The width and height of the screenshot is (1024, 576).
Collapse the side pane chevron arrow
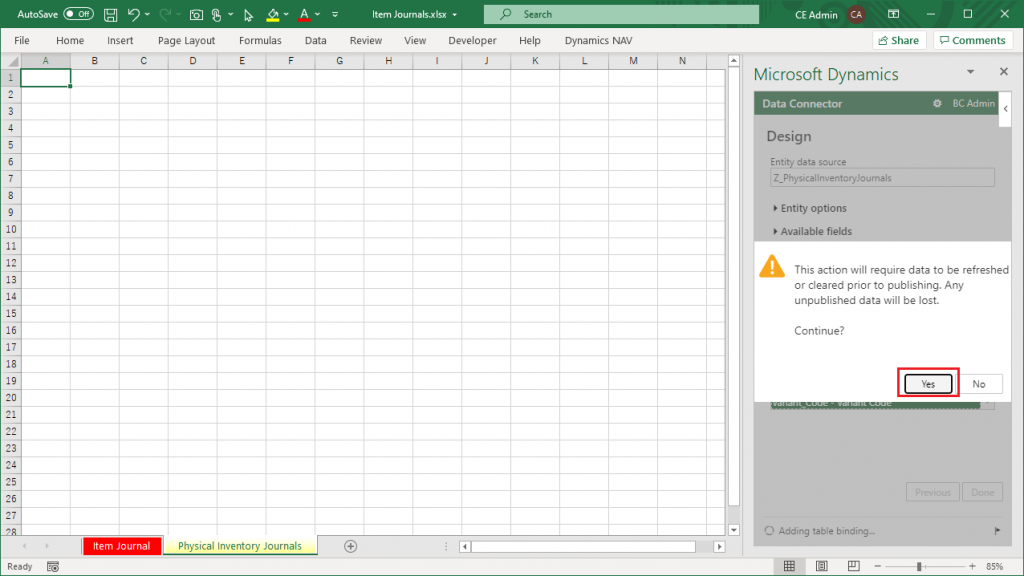pyautogui.click(x=1006, y=109)
